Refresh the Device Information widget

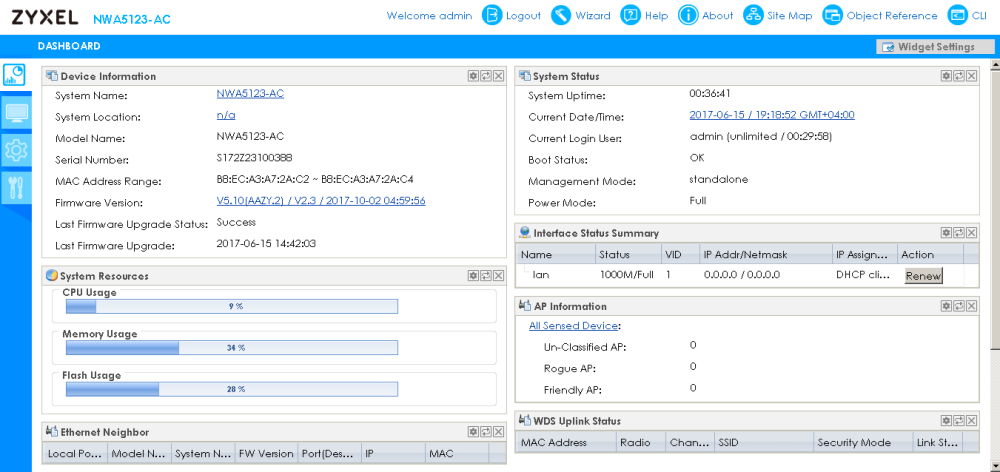click(486, 76)
